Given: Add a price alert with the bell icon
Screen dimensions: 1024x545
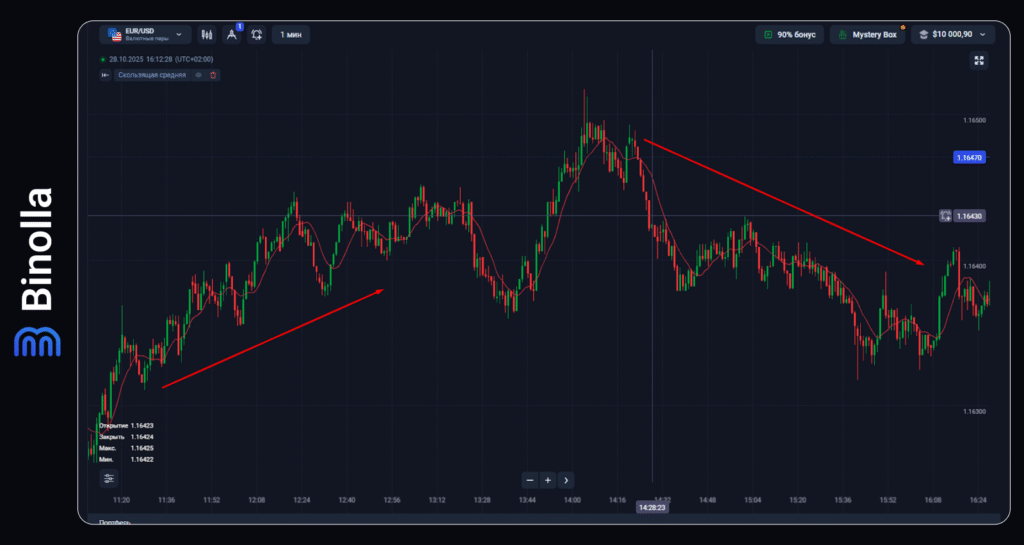Looking at the screenshot, I should pos(257,35).
